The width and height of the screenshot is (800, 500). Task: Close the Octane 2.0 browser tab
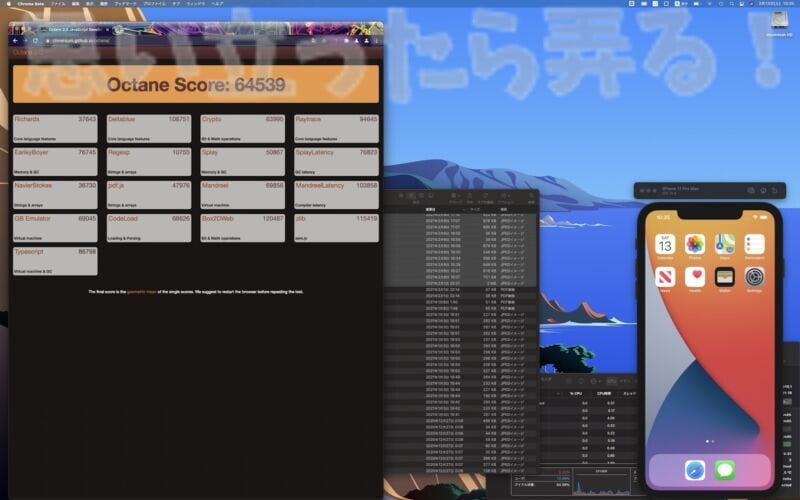click(x=107, y=30)
